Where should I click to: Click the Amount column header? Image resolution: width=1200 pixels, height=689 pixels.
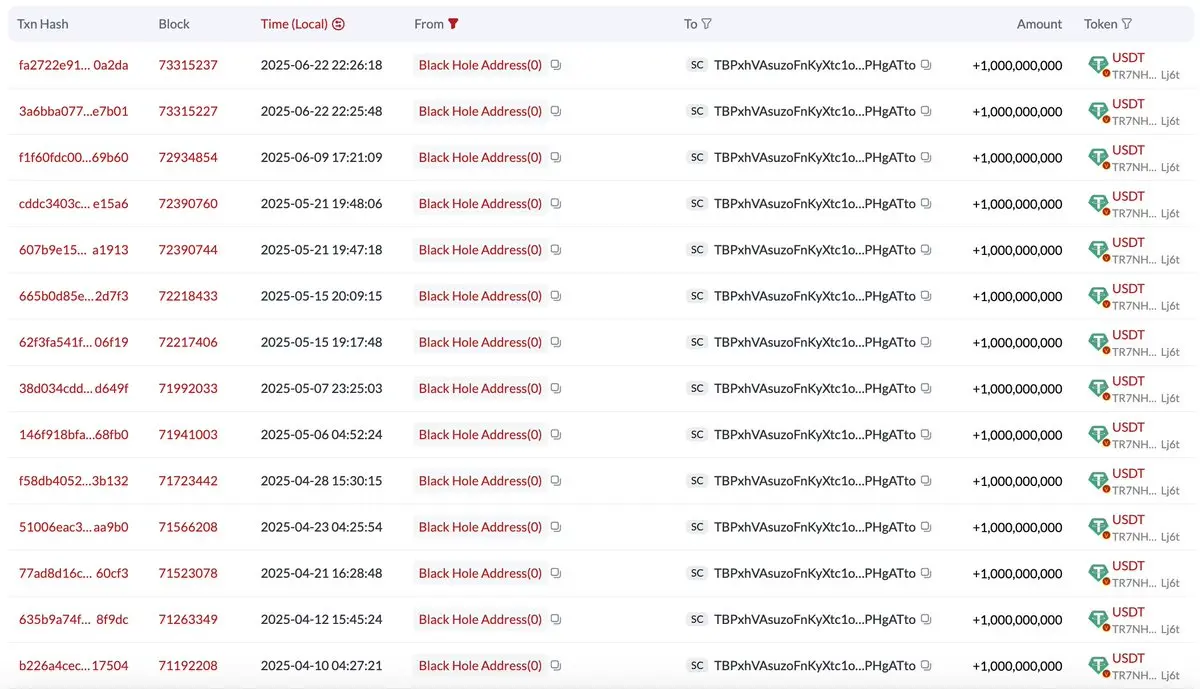[1039, 24]
